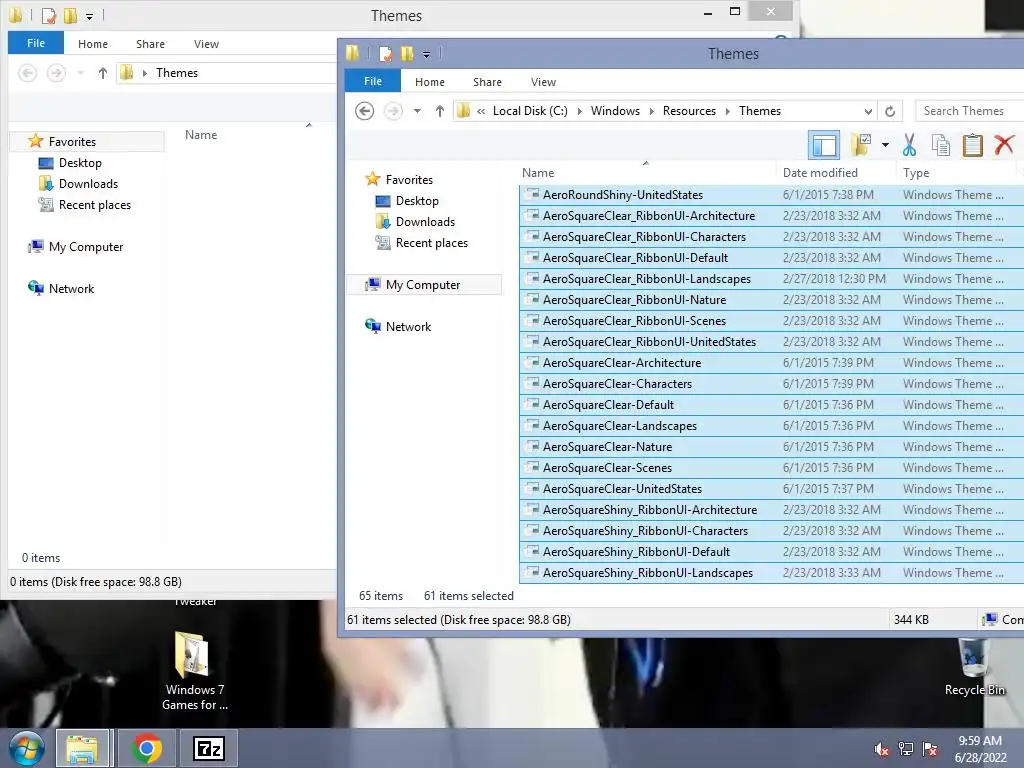Click the red Delete X icon
Viewport: 1024px width, 768px height.
point(1004,144)
